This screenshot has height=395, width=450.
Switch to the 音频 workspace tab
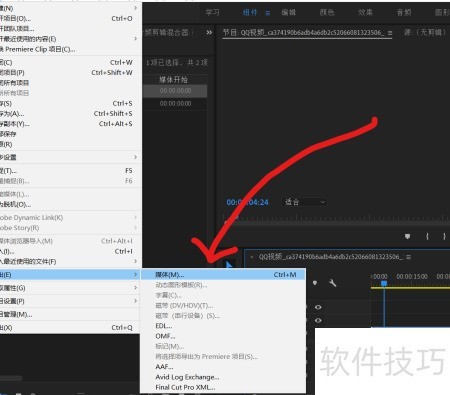(404, 13)
